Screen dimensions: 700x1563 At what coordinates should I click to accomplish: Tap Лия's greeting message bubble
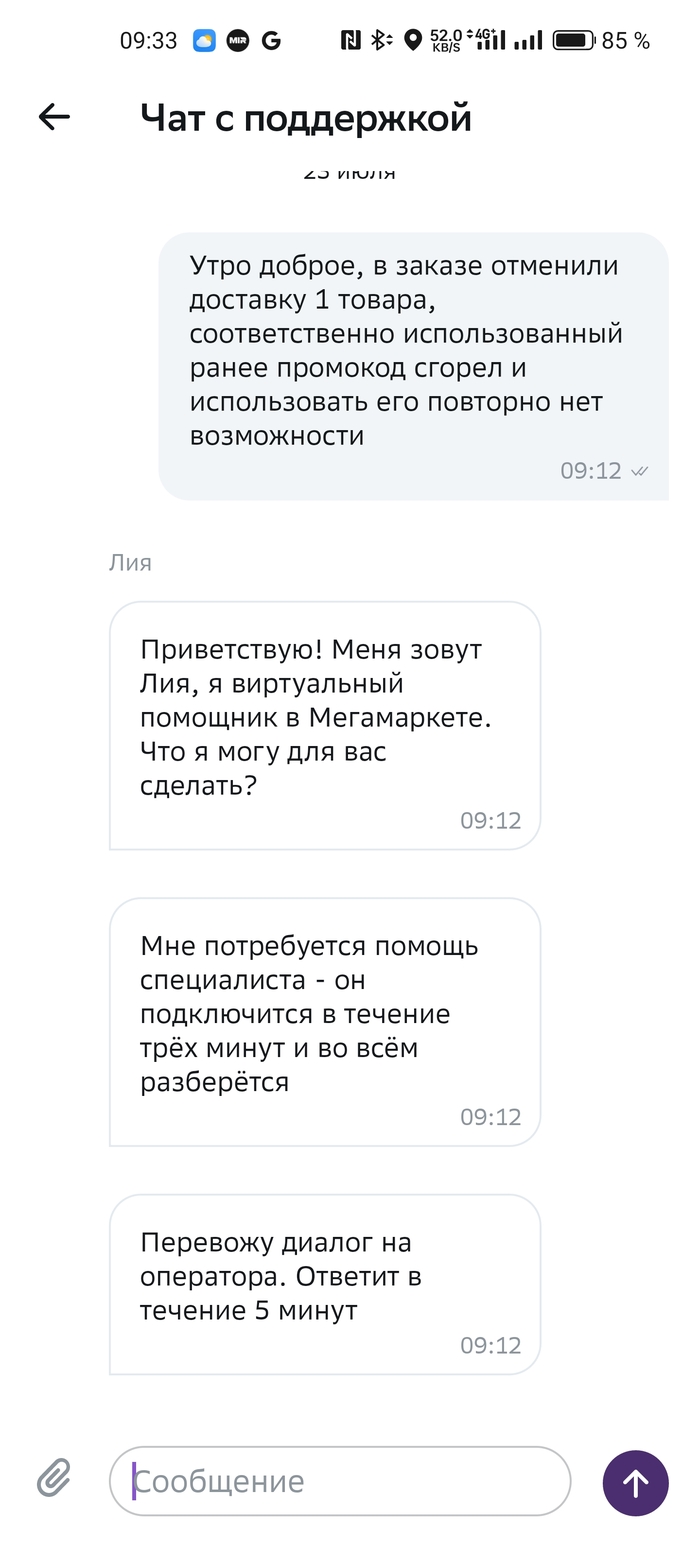(324, 725)
